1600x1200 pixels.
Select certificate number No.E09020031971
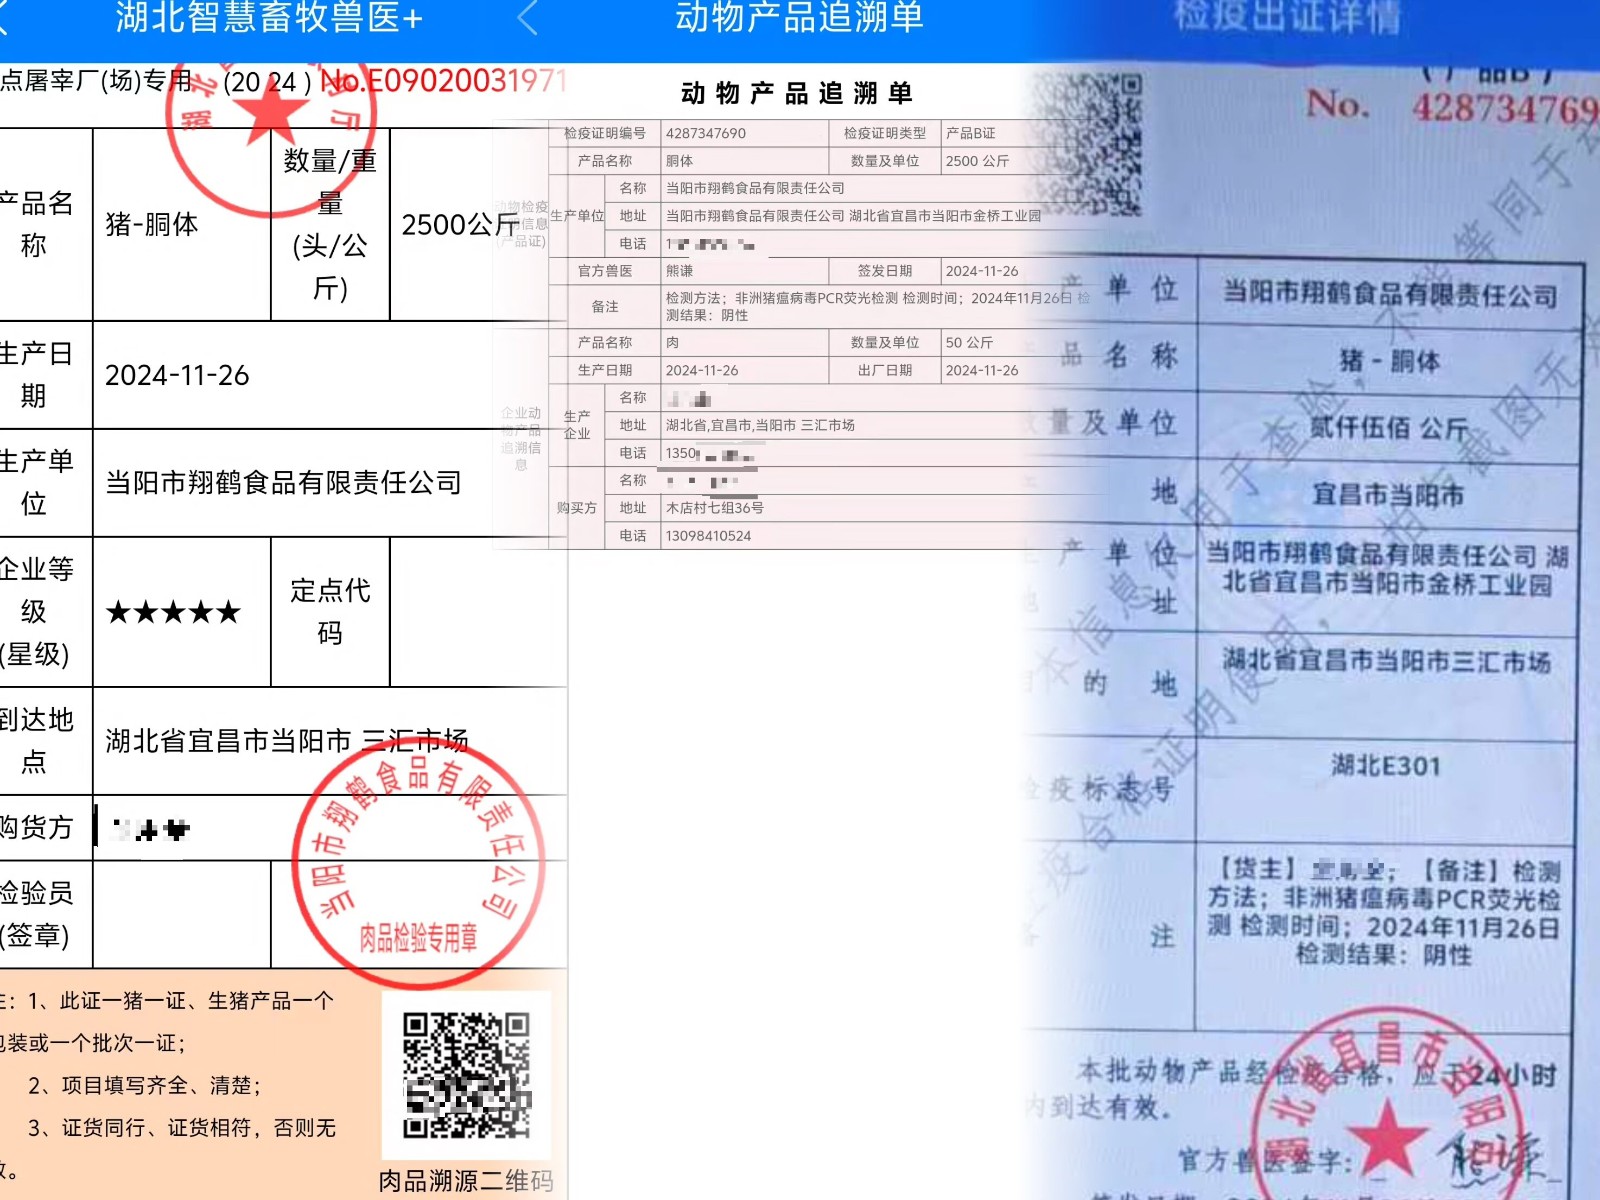click(444, 81)
